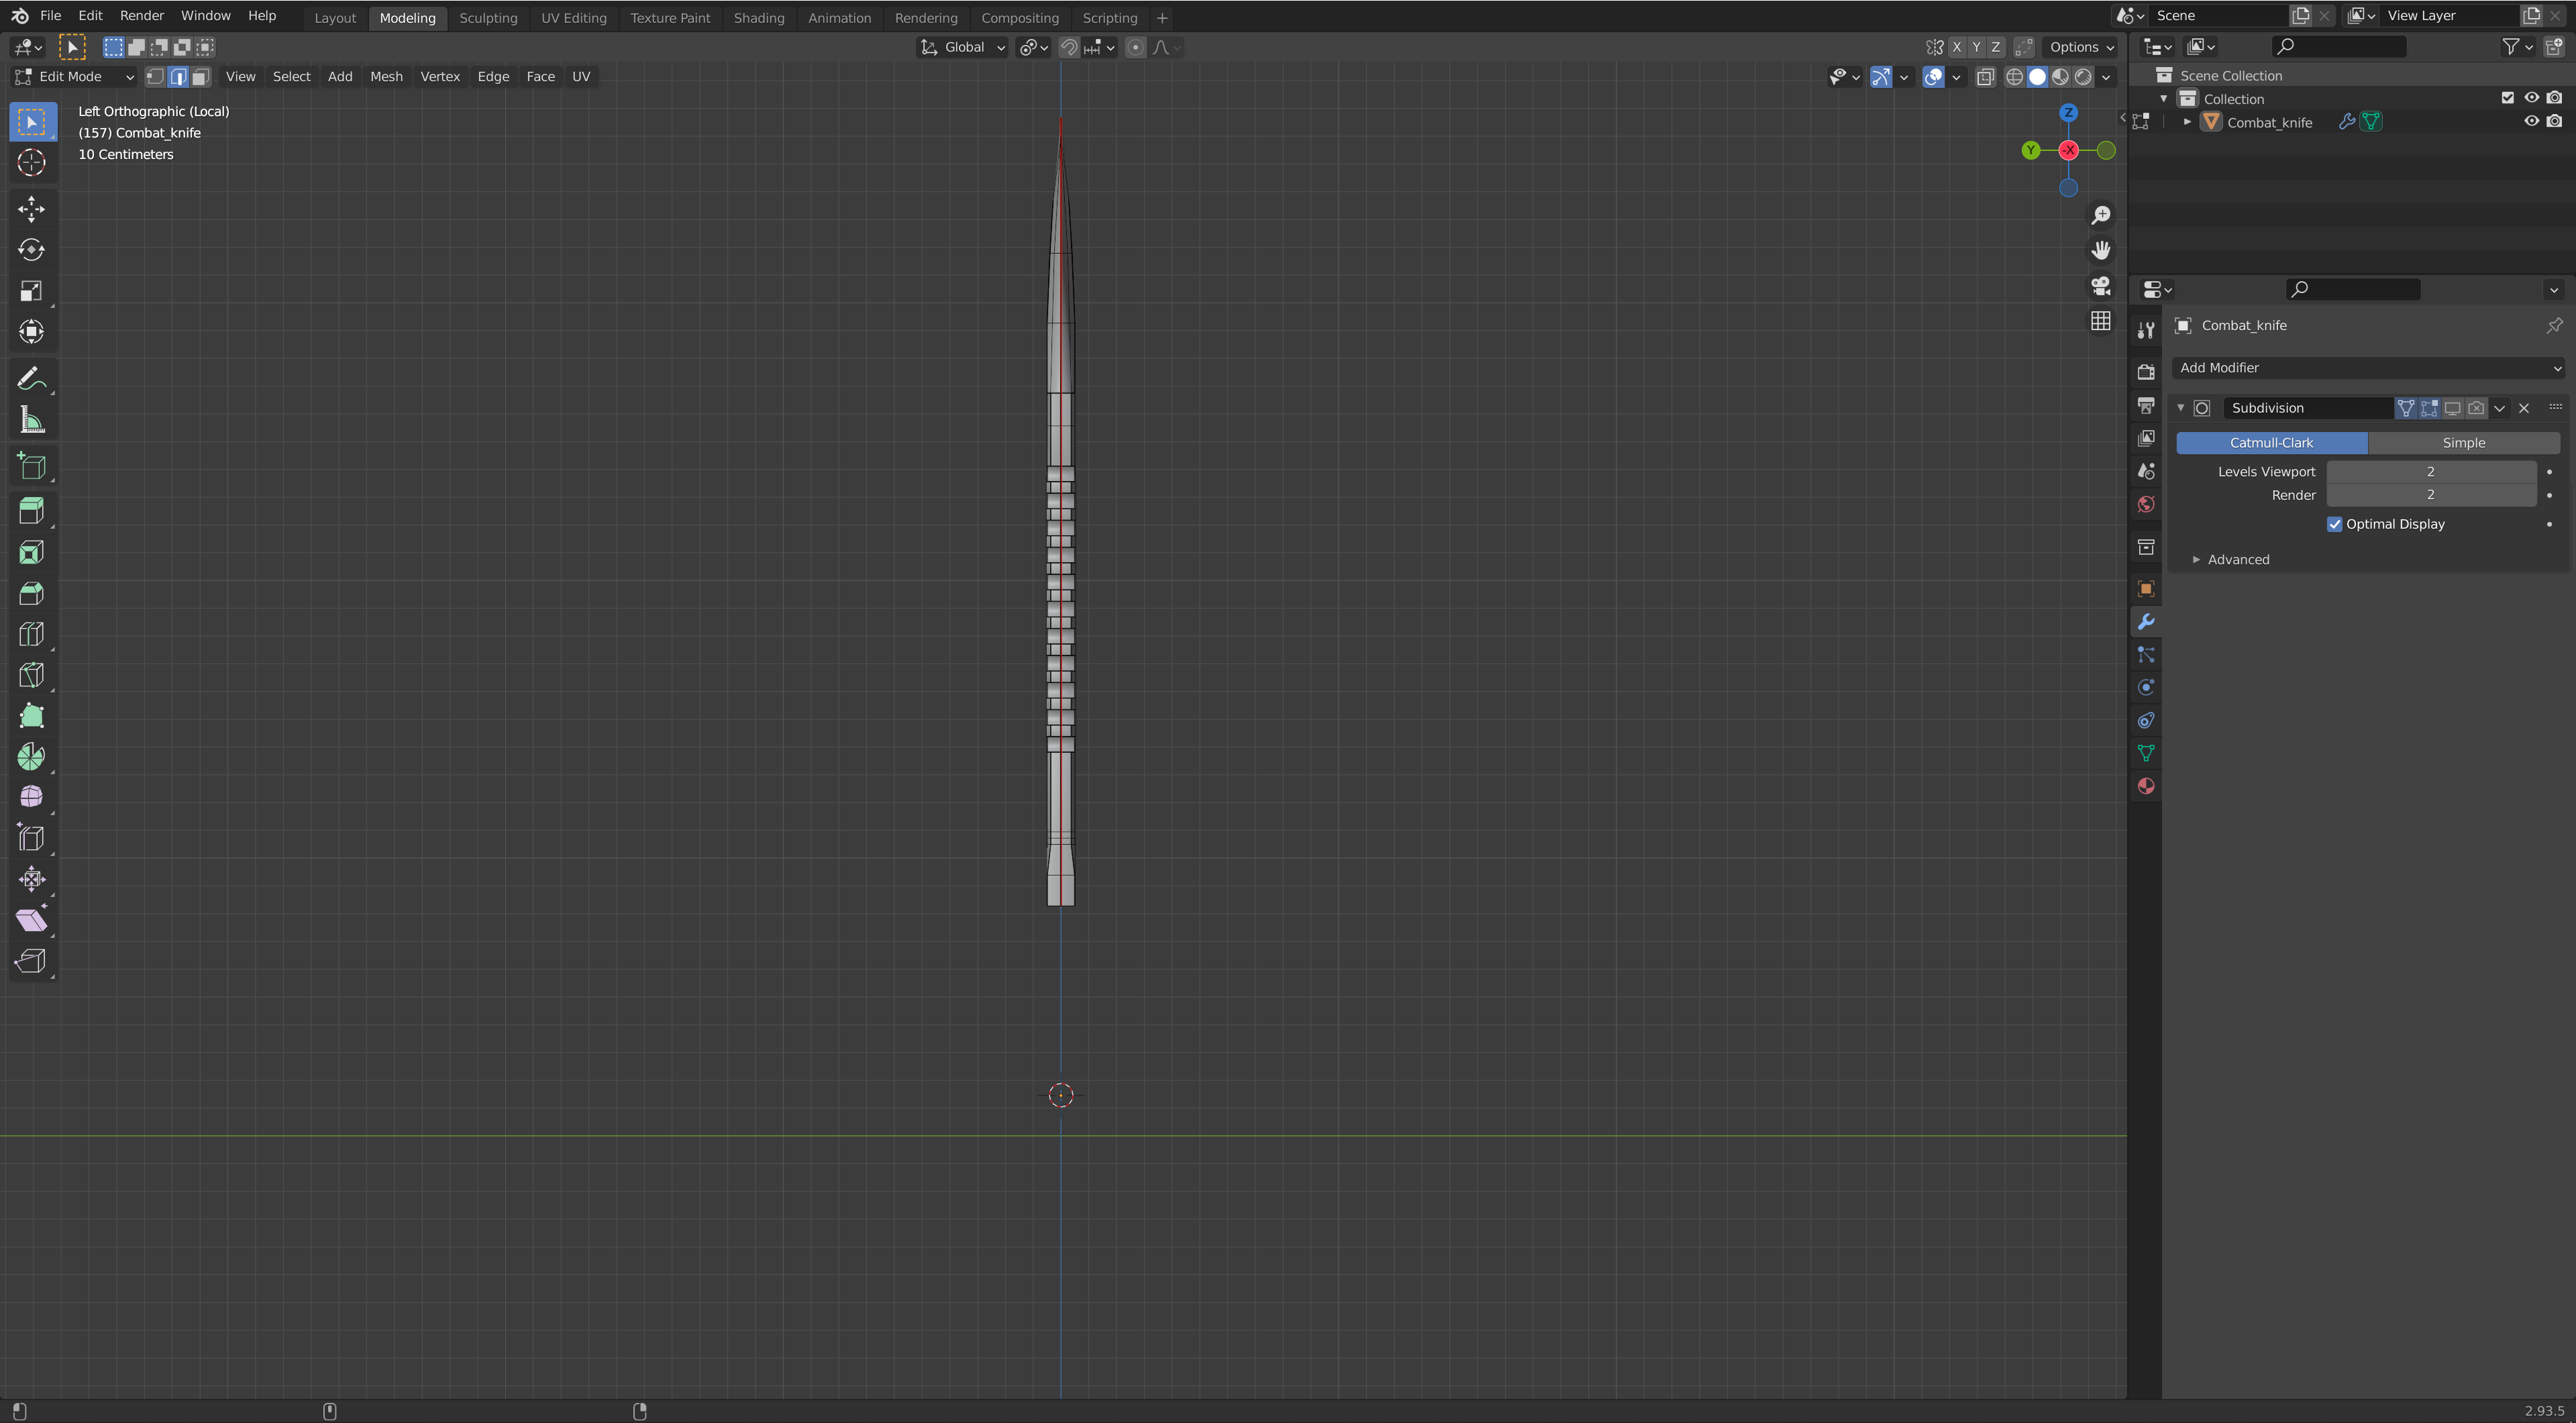Viewport: 2576px width, 1423px height.
Task: Expand Combat_knife in outliner
Action: (x=2188, y=122)
